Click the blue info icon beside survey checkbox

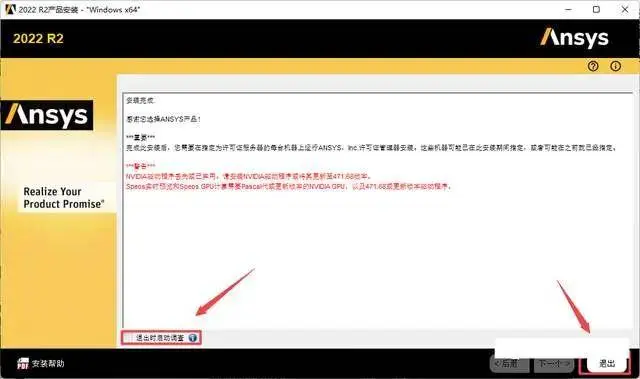[x=193, y=338]
